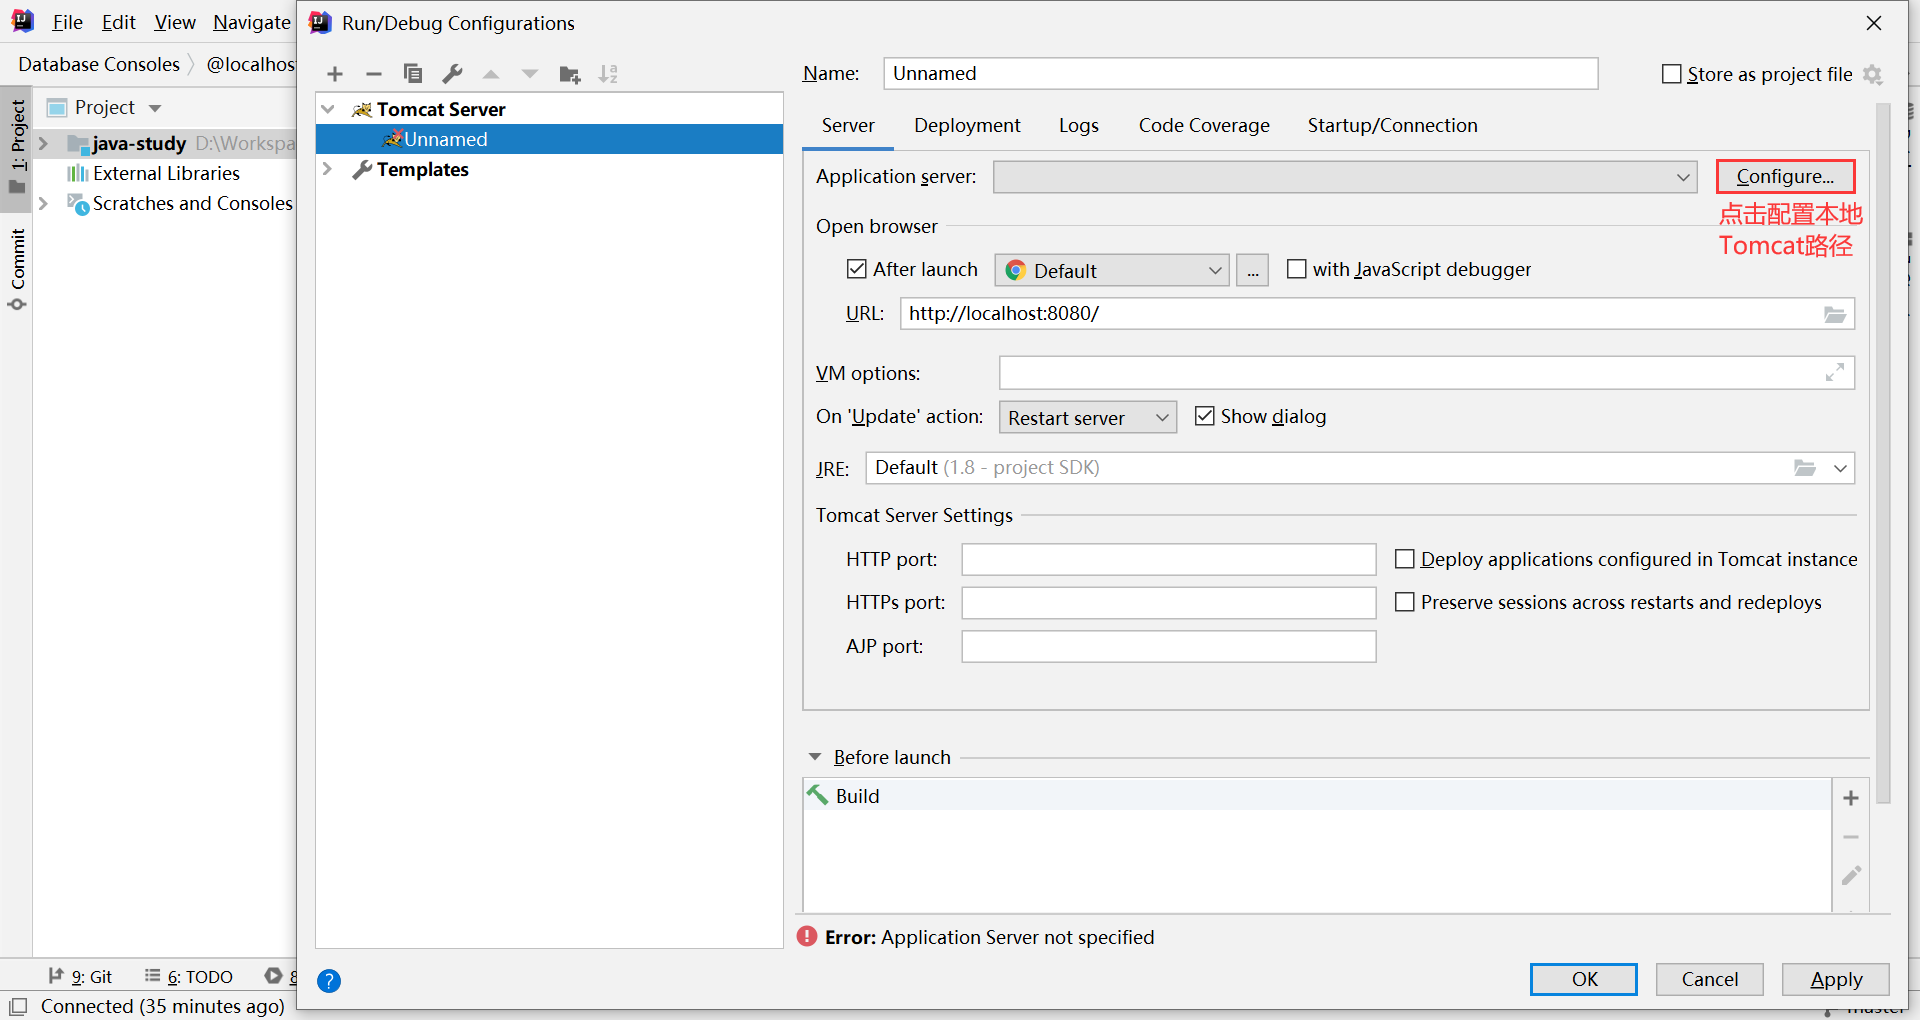Click Database Consoles breadcrumb

click(99, 64)
